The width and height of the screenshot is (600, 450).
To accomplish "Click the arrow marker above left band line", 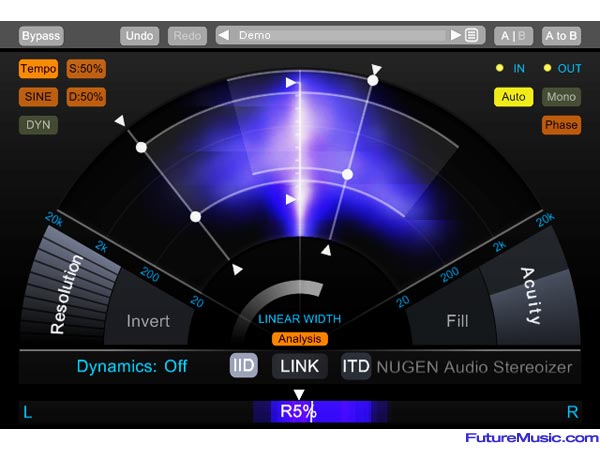I will (x=120, y=121).
